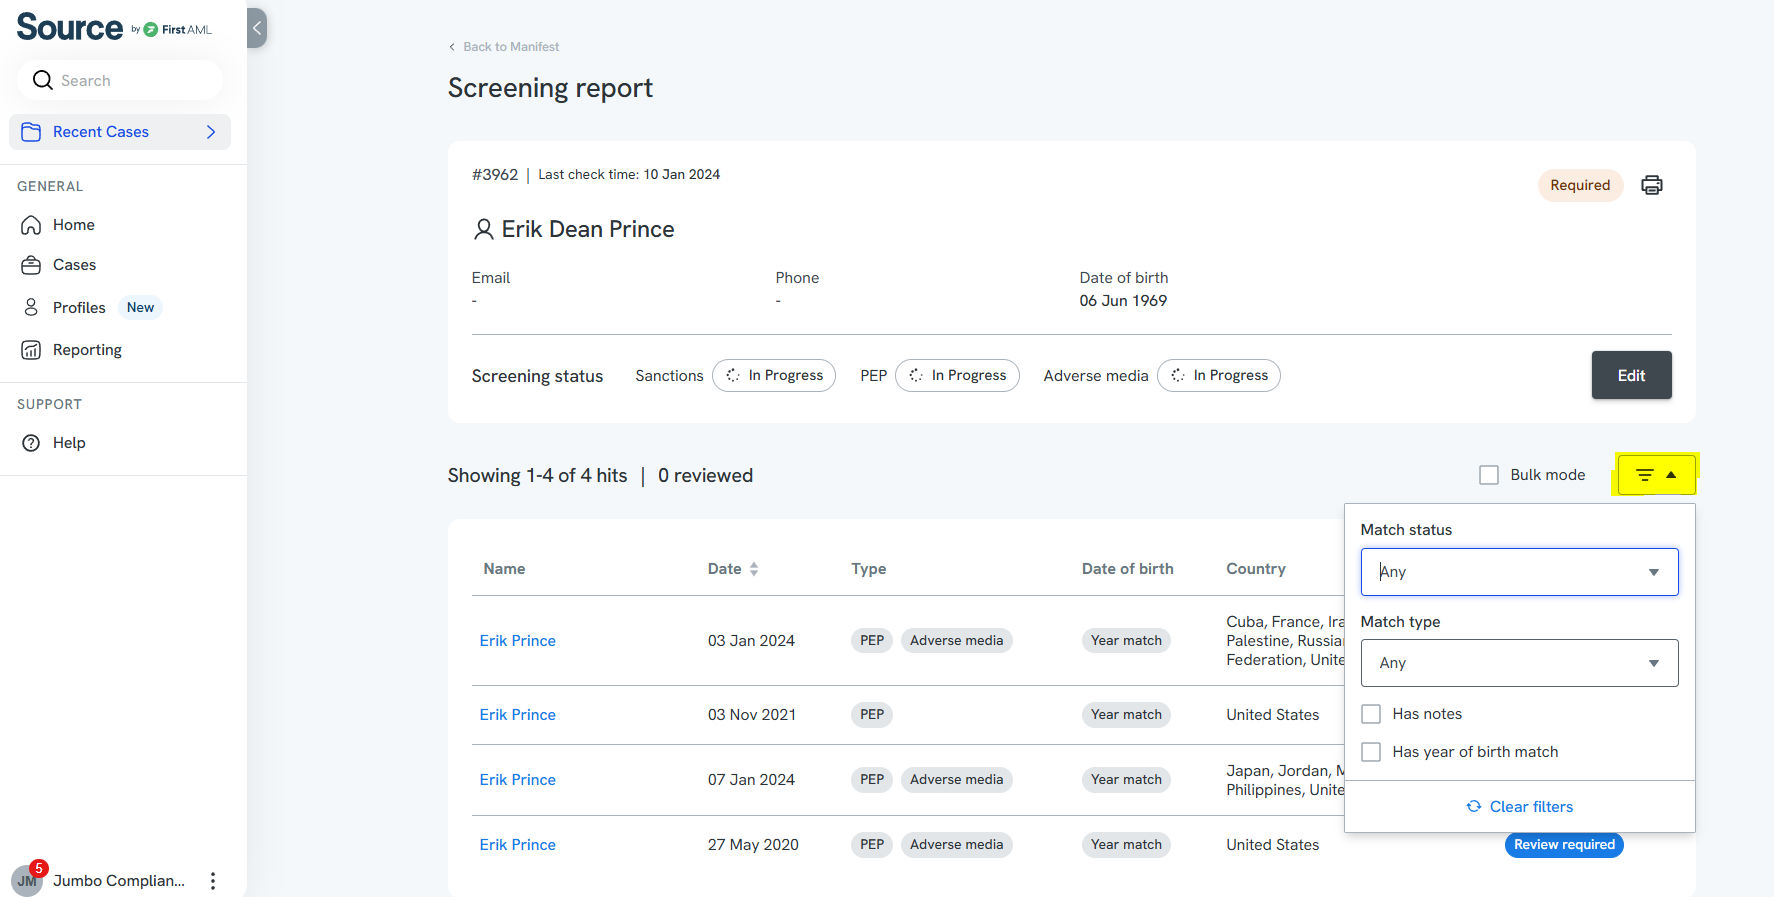Open the Match type dropdown
Viewport: 1774px width, 897px height.
1519,663
